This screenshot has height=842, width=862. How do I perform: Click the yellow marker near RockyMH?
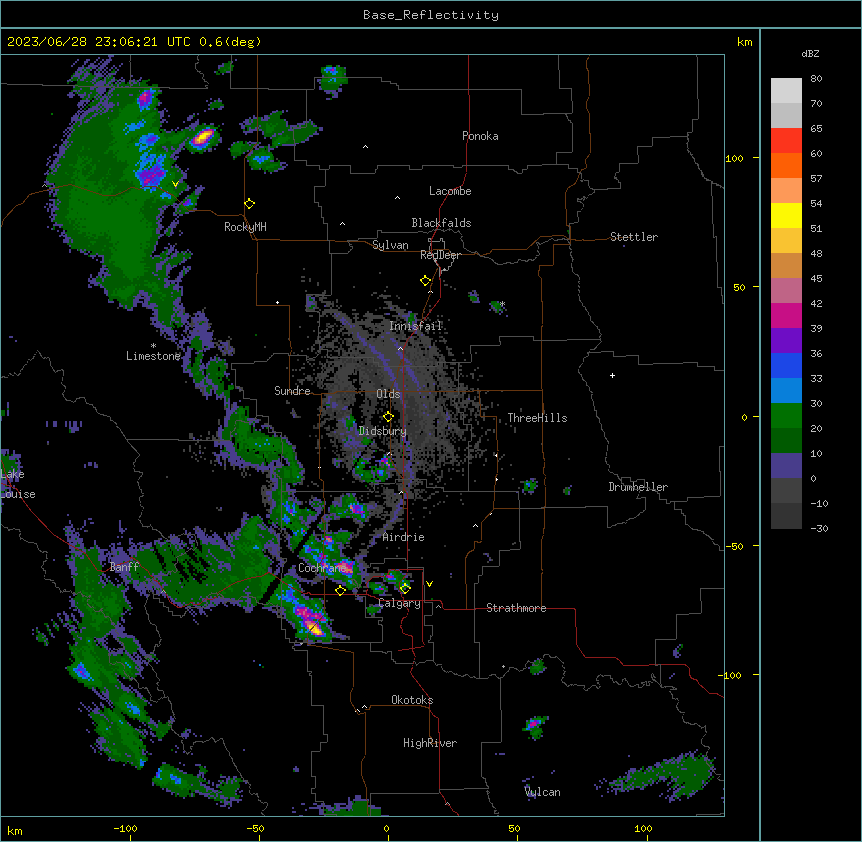coord(250,203)
